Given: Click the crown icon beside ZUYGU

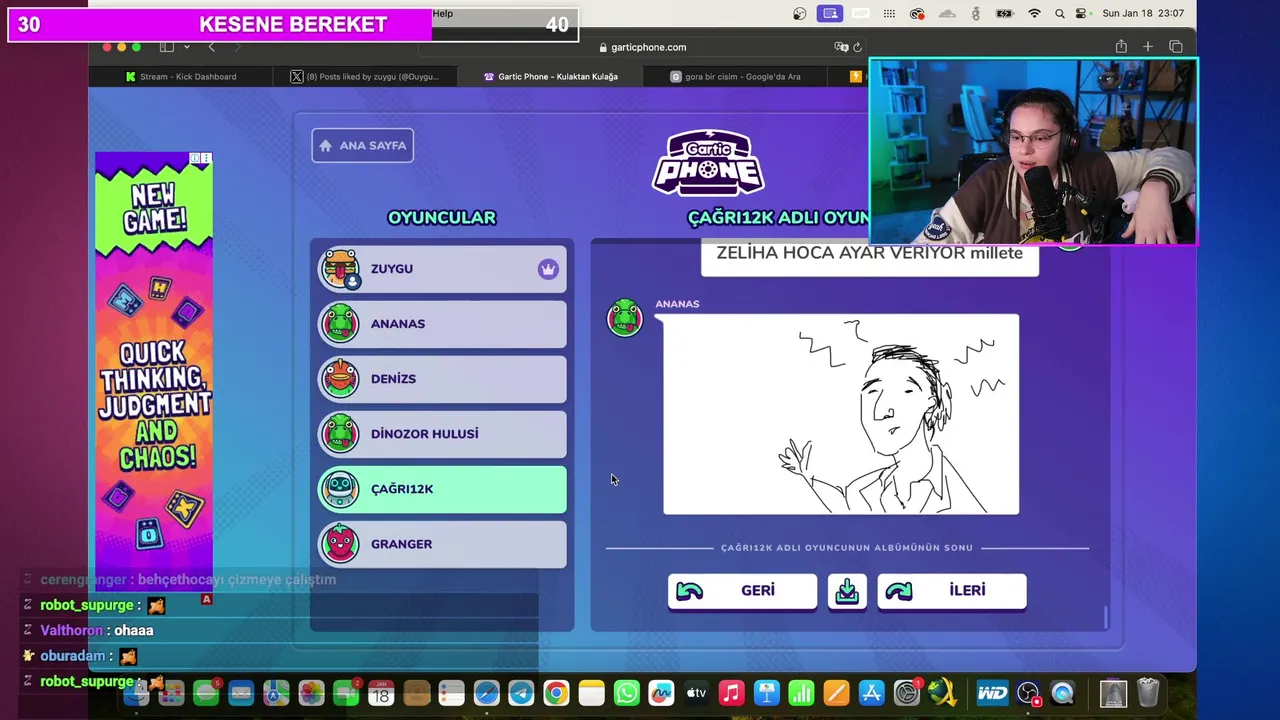Looking at the screenshot, I should [547, 269].
